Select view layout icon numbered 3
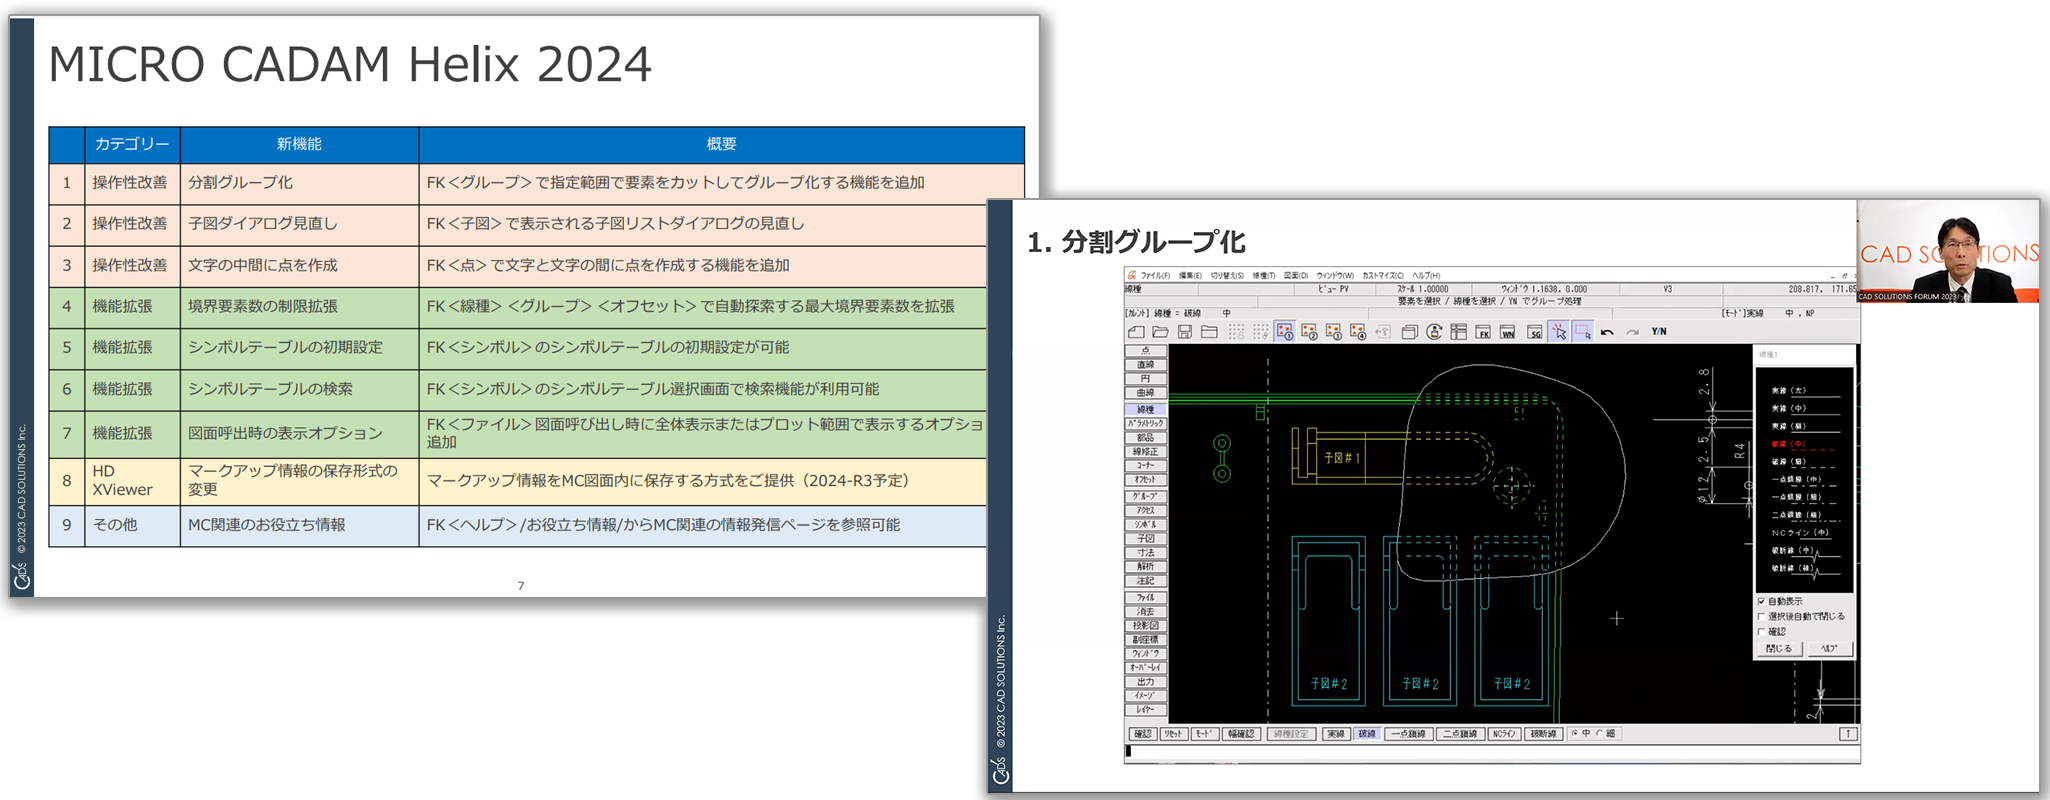The width and height of the screenshot is (2050, 800). pyautogui.click(x=1333, y=332)
